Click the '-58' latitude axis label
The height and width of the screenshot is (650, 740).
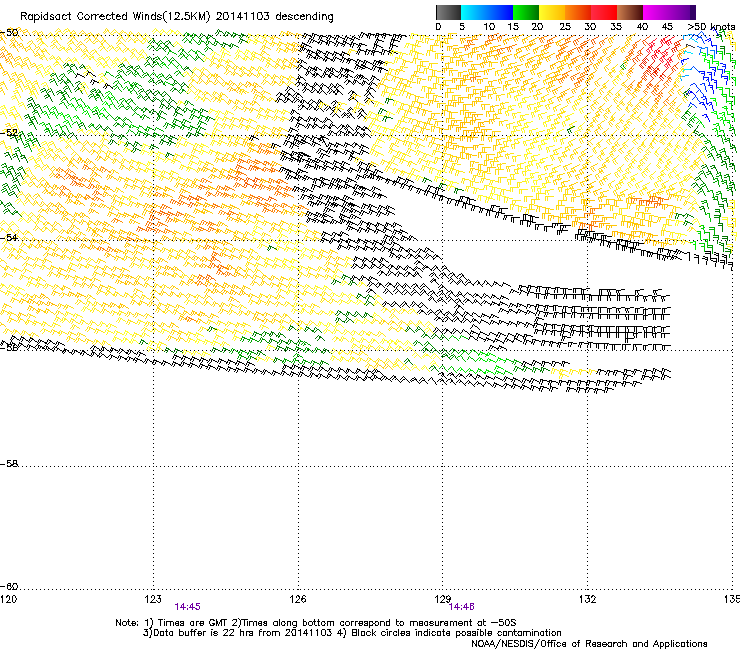[x=9, y=464]
